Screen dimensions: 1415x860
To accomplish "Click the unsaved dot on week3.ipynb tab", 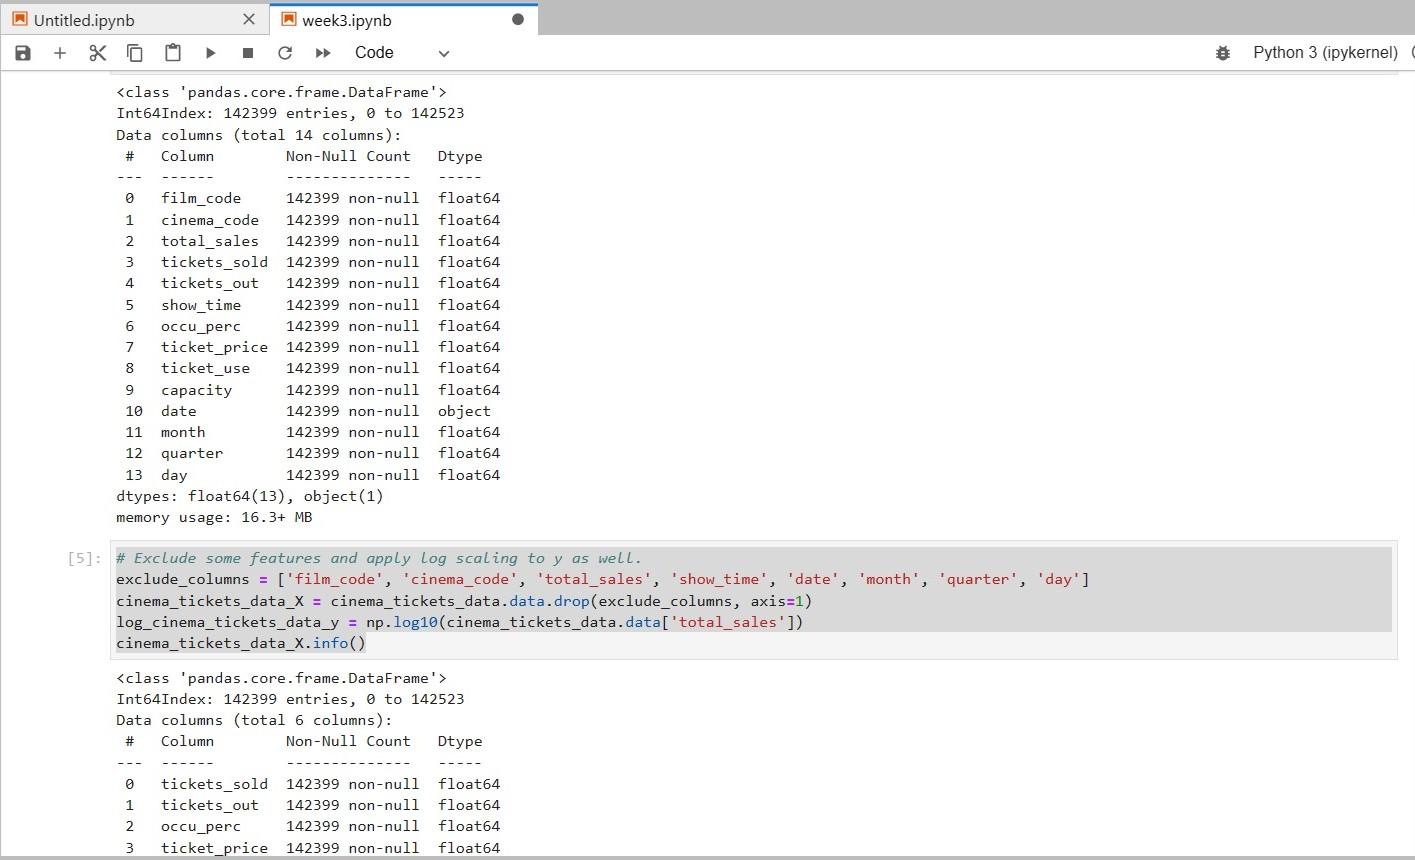I will pyautogui.click(x=518, y=19).
